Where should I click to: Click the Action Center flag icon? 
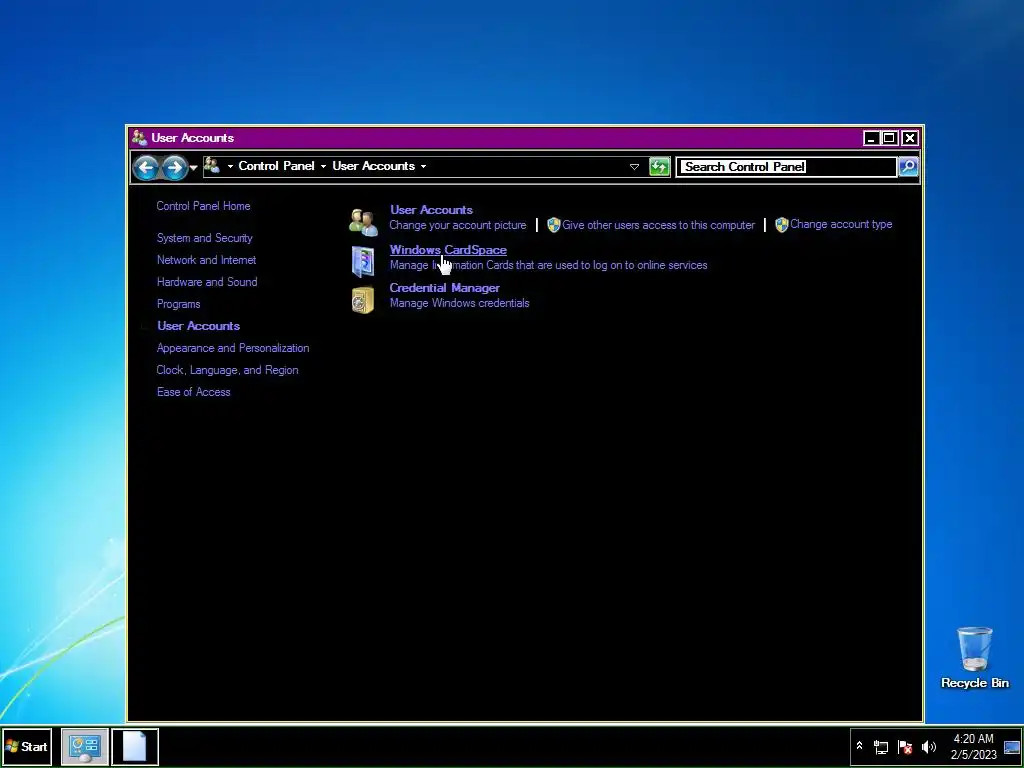904,747
